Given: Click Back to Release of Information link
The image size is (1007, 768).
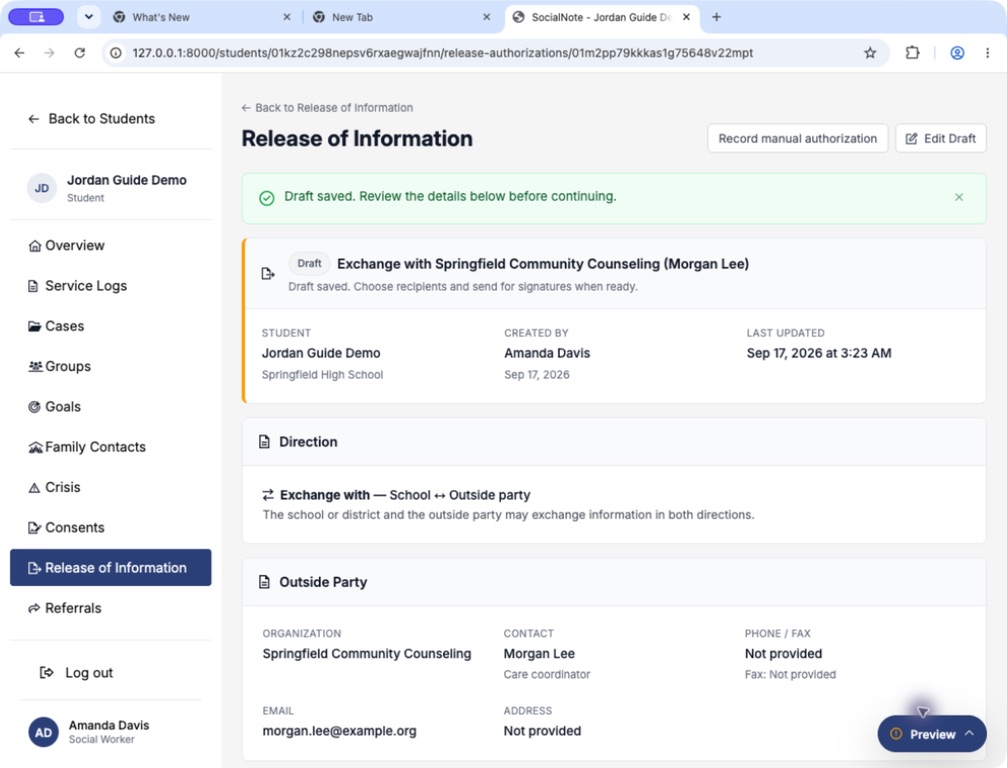Looking at the screenshot, I should 327,108.
